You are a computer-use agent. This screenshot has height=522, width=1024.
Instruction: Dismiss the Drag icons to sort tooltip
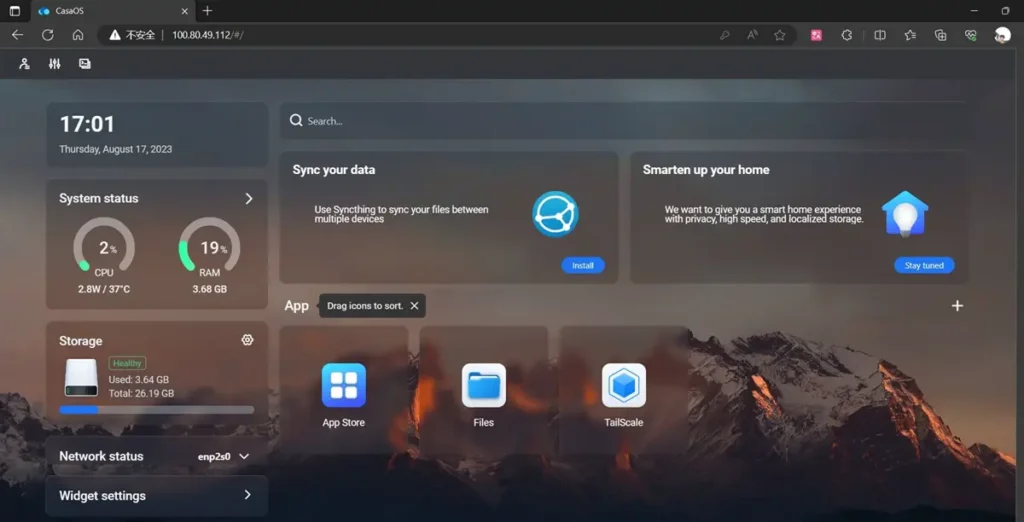pyautogui.click(x=414, y=306)
